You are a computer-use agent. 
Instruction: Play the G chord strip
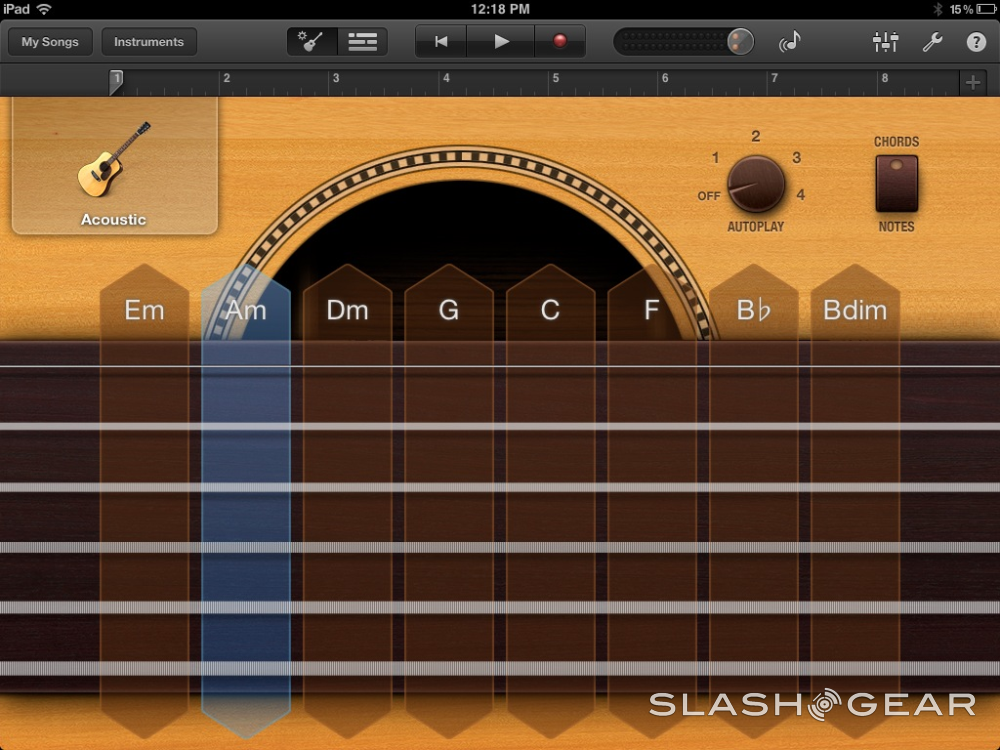click(x=449, y=501)
